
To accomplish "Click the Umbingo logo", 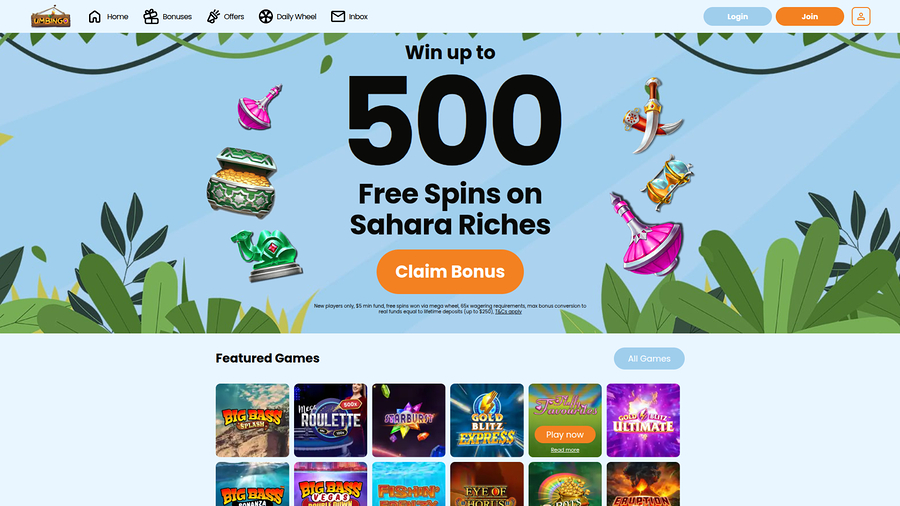I will pos(51,17).
